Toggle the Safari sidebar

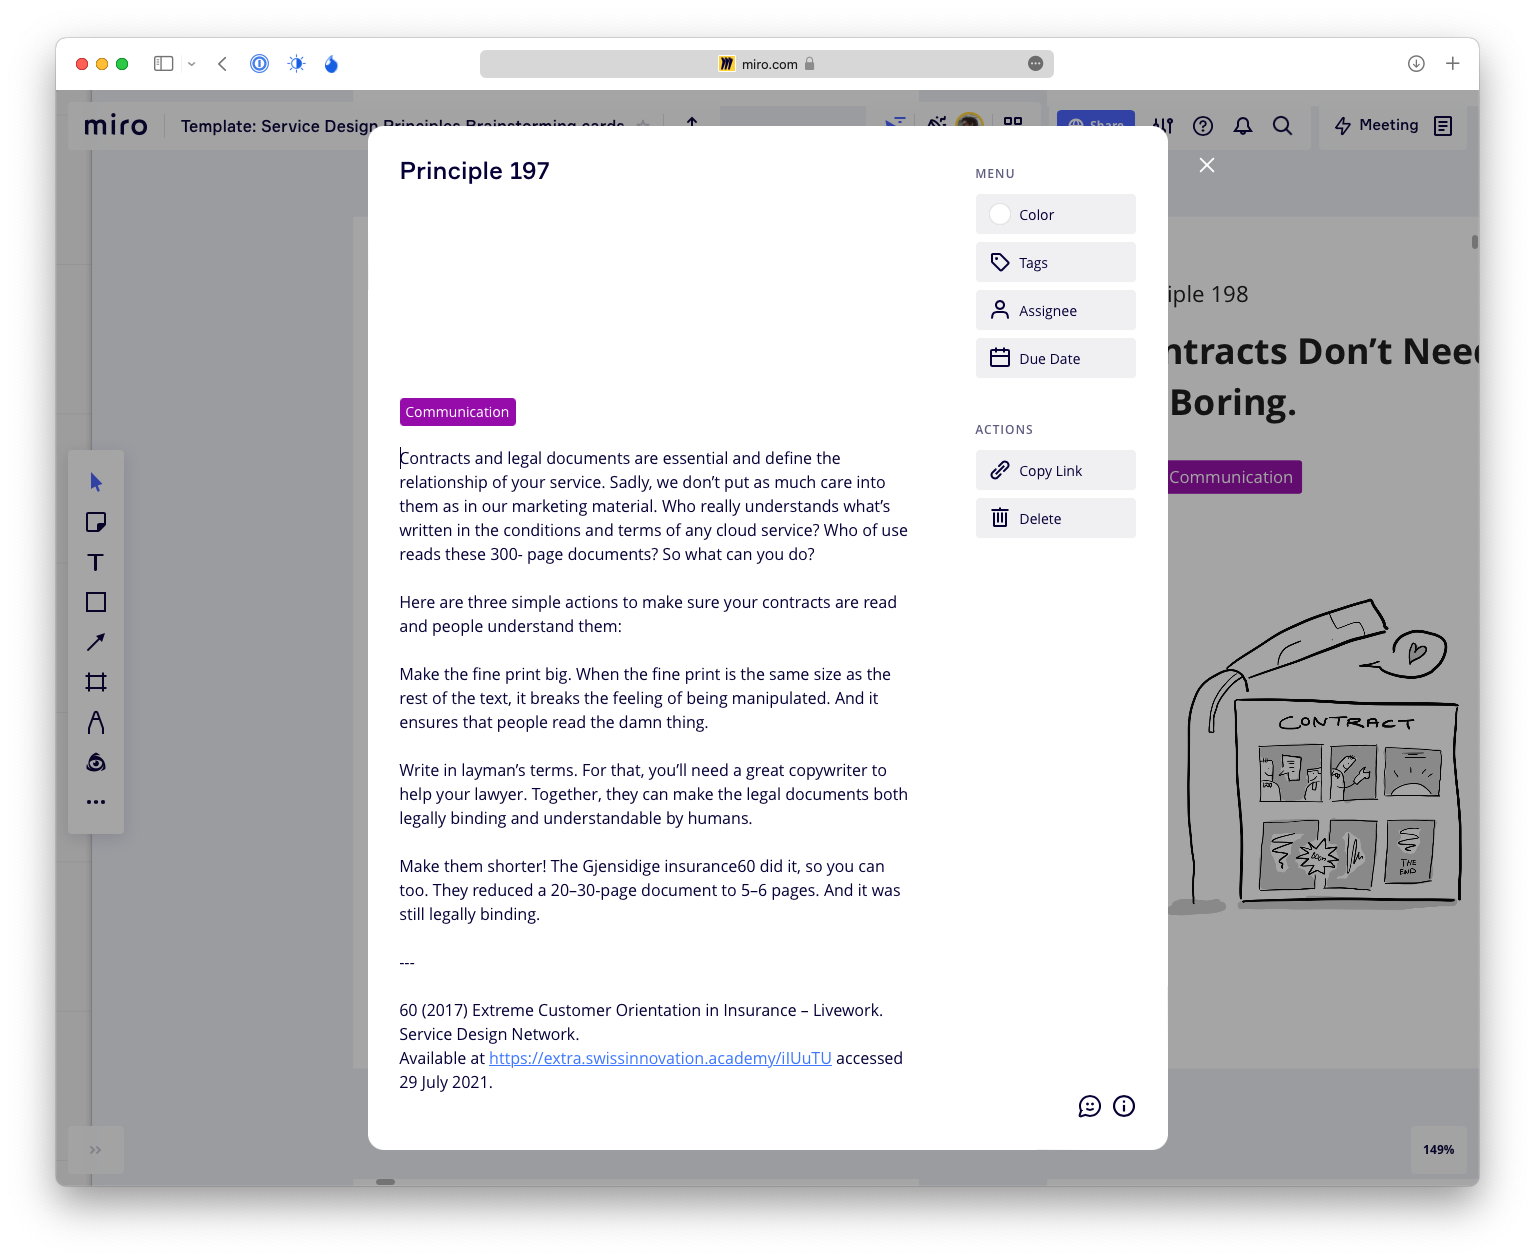point(163,64)
